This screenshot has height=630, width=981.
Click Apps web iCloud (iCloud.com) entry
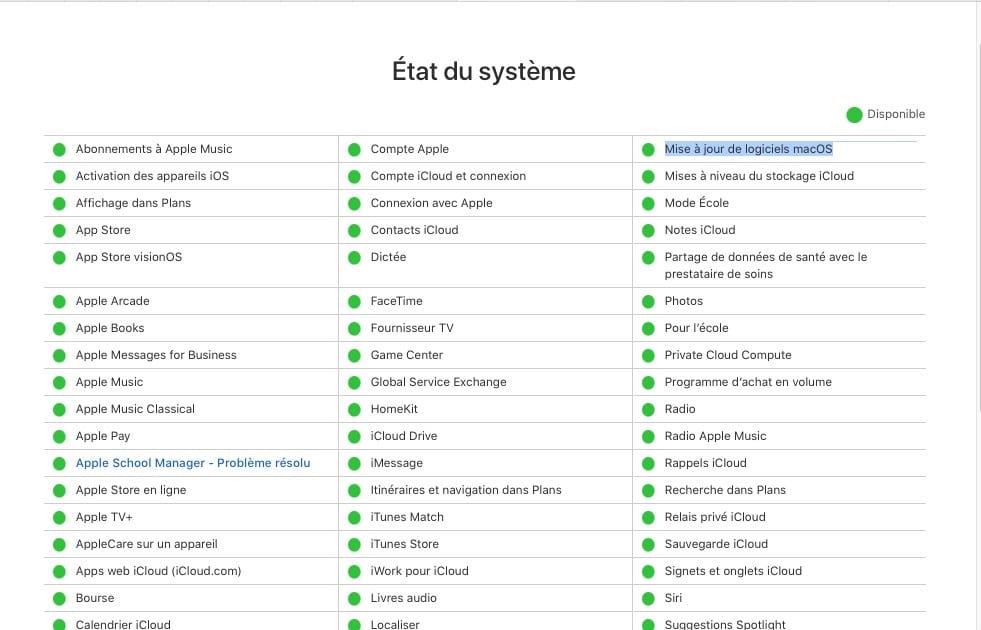[x=158, y=571]
